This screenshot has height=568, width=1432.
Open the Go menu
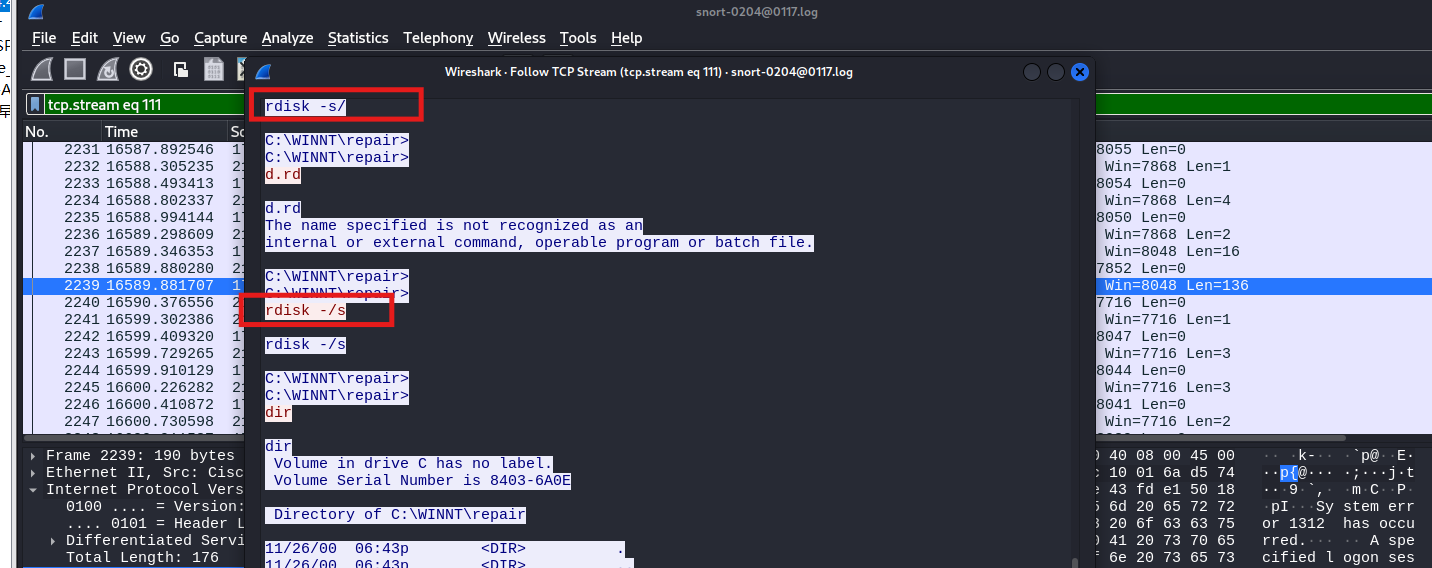coord(170,38)
